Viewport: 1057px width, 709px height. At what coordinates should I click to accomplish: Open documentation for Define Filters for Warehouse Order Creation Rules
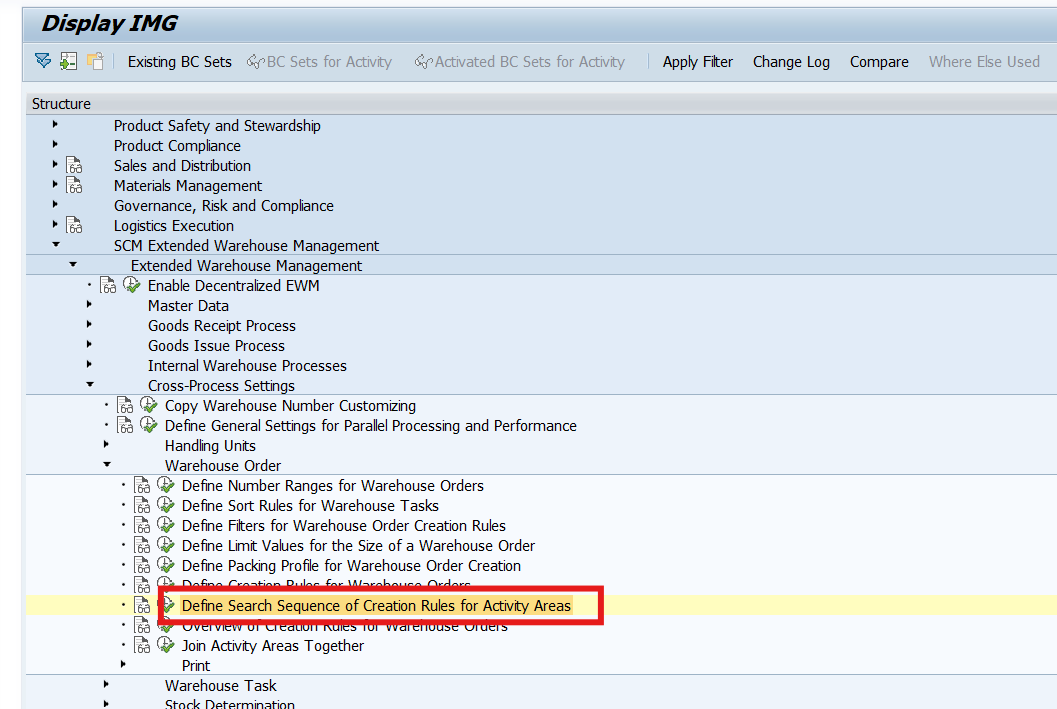coord(142,526)
